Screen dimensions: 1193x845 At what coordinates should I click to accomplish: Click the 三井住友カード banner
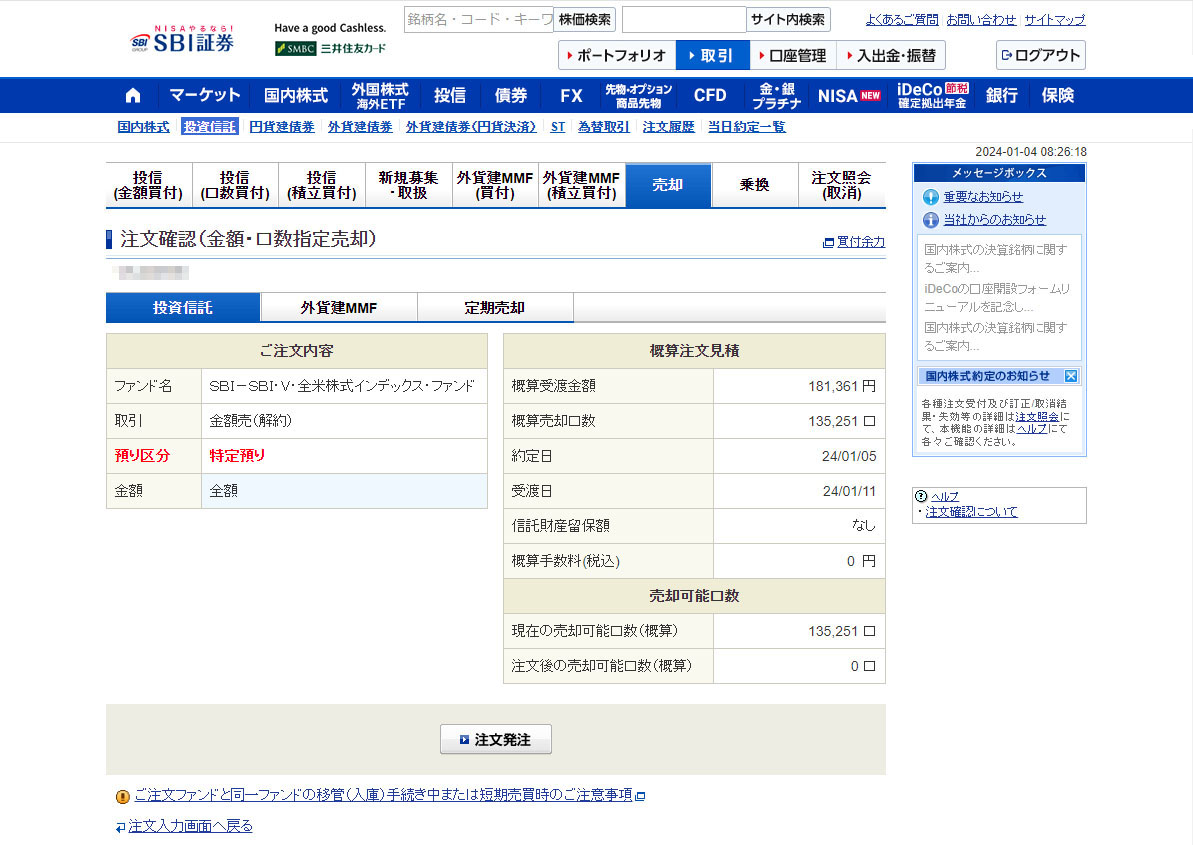point(330,48)
